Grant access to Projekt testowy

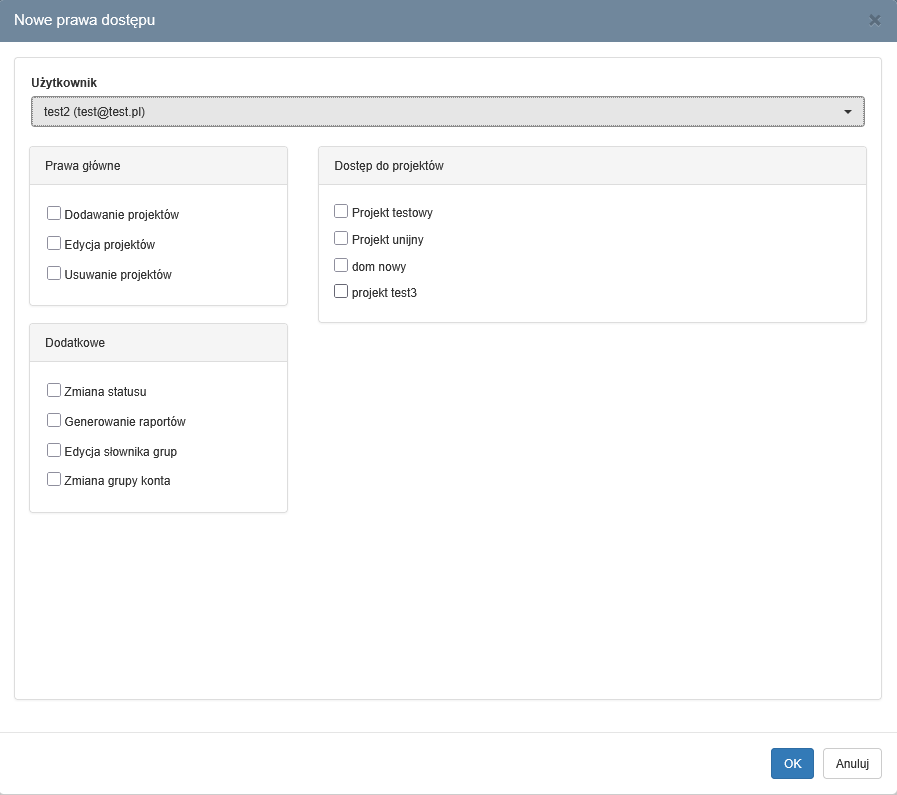[341, 211]
